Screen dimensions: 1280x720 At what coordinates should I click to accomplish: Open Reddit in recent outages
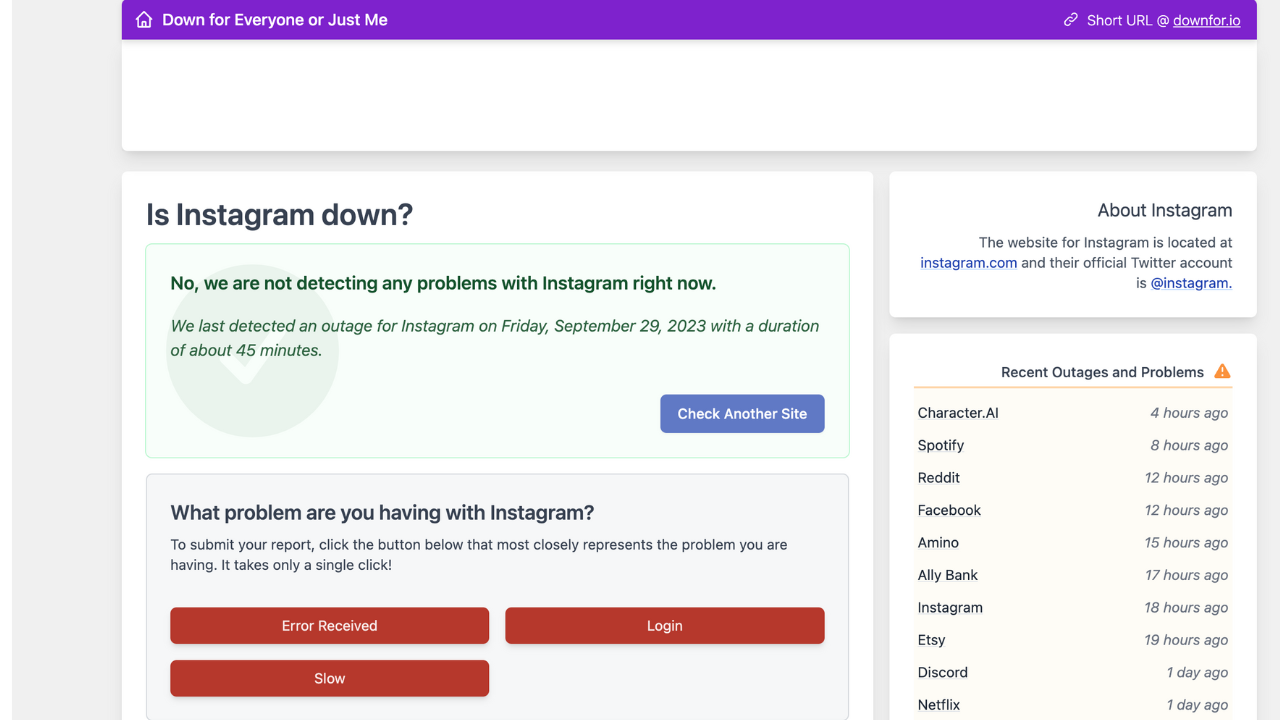click(938, 478)
